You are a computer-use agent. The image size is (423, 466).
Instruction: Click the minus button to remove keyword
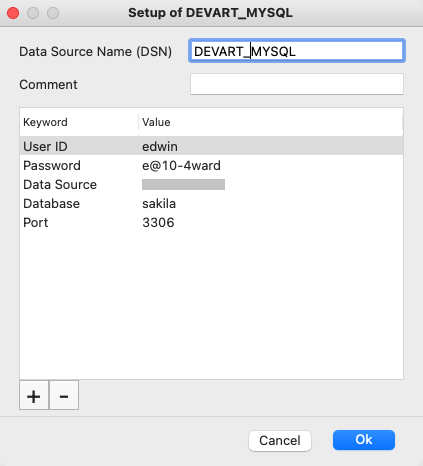[64, 395]
